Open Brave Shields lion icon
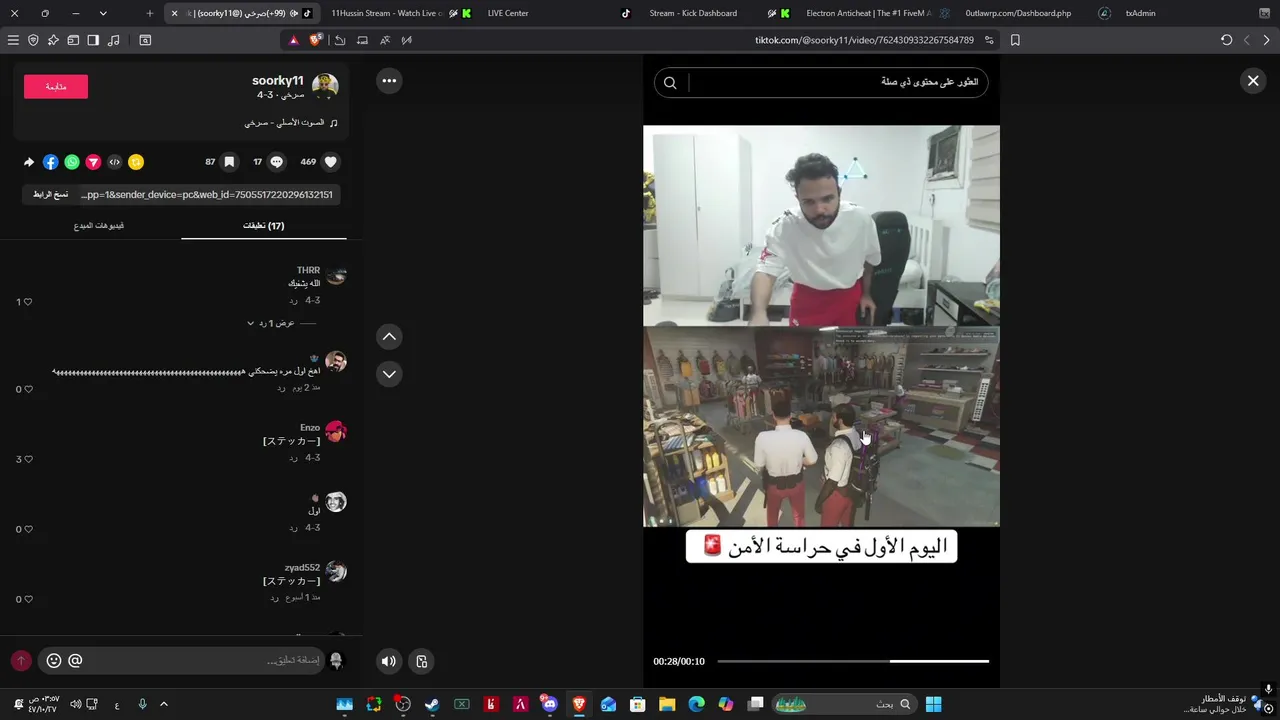The image size is (1280, 720). click(x=316, y=40)
